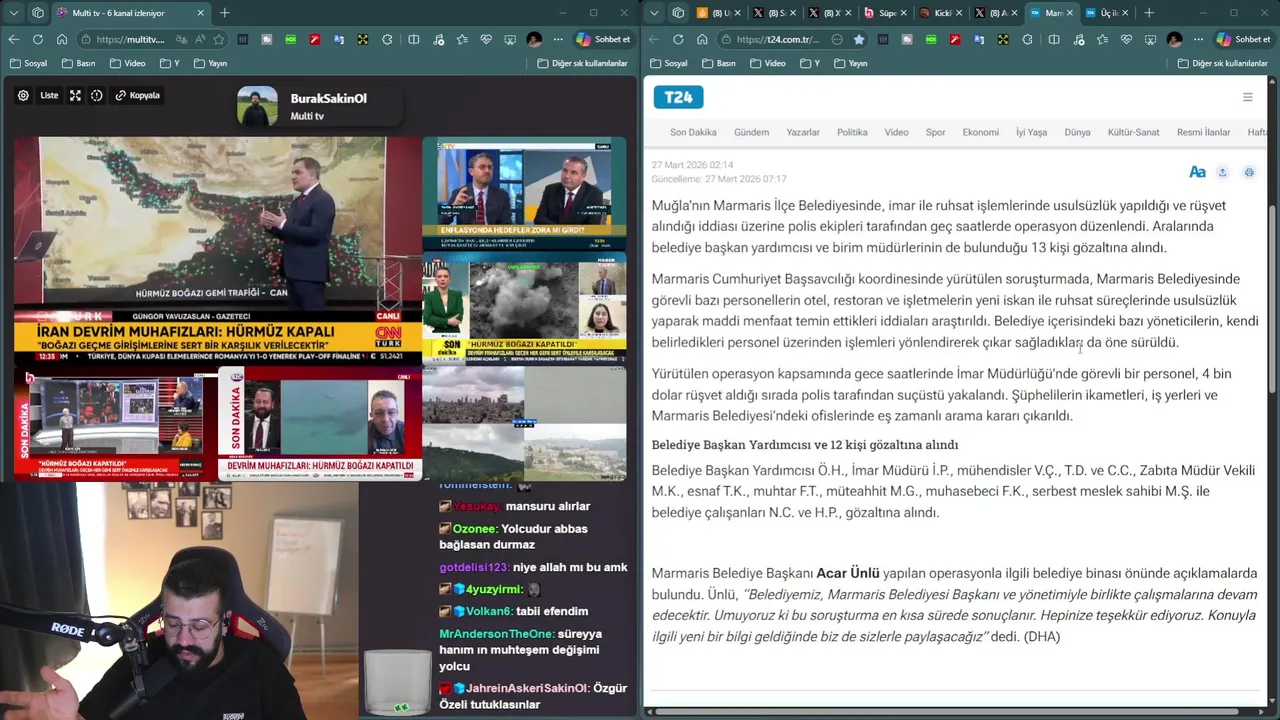Open Gündem section on T24
The height and width of the screenshot is (720, 1280).
752,132
